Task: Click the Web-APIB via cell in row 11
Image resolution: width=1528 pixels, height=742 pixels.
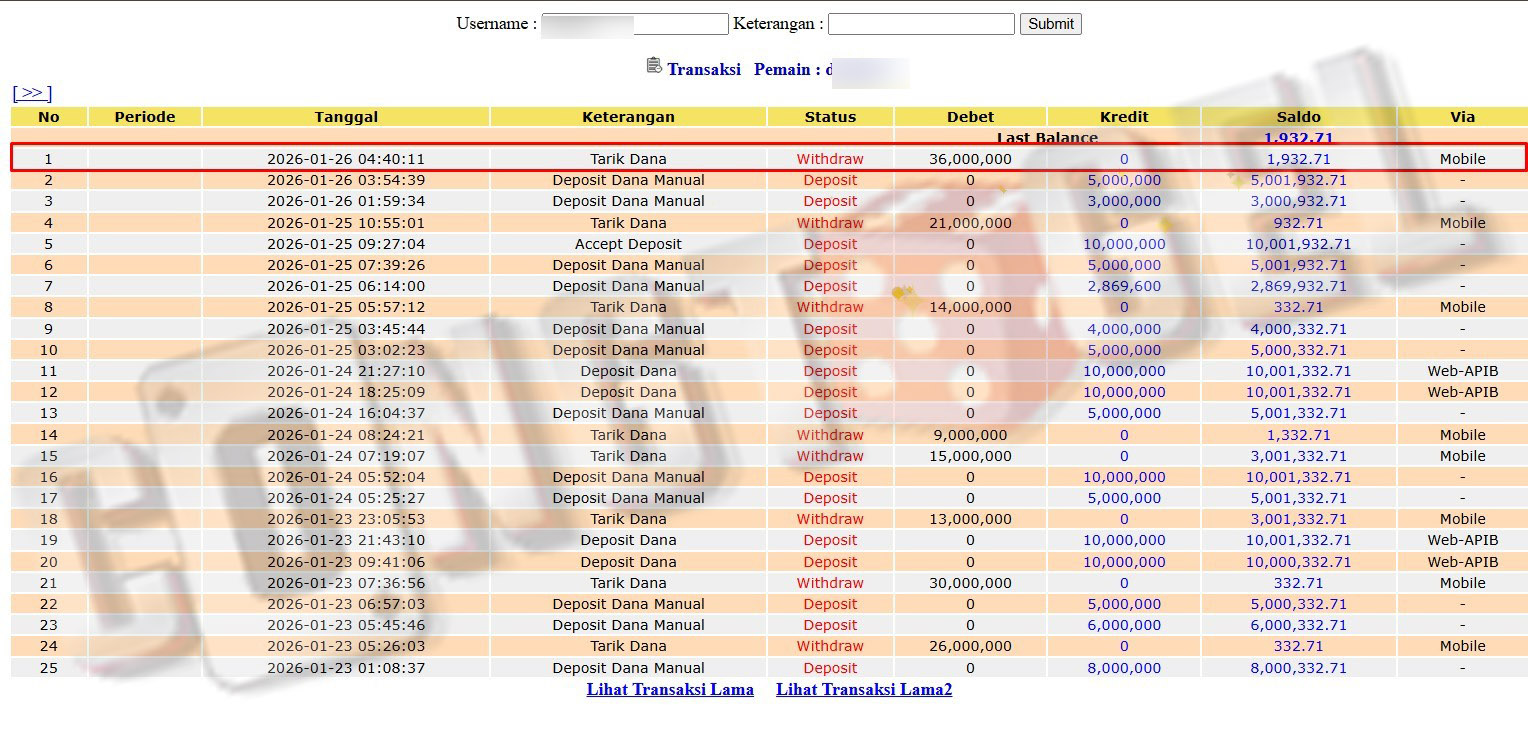Action: pyautogui.click(x=1462, y=371)
